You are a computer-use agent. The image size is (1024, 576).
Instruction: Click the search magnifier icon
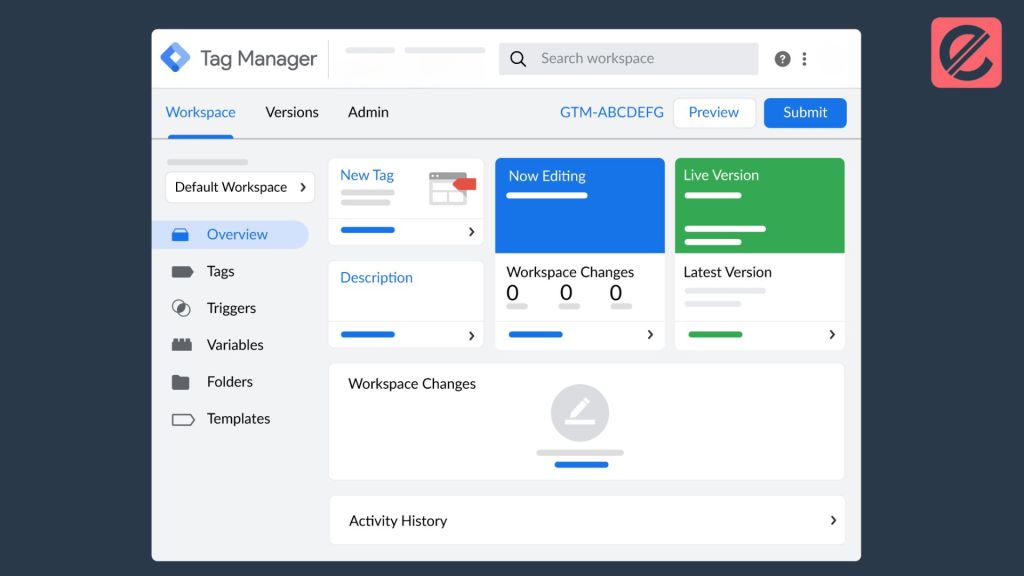click(518, 59)
